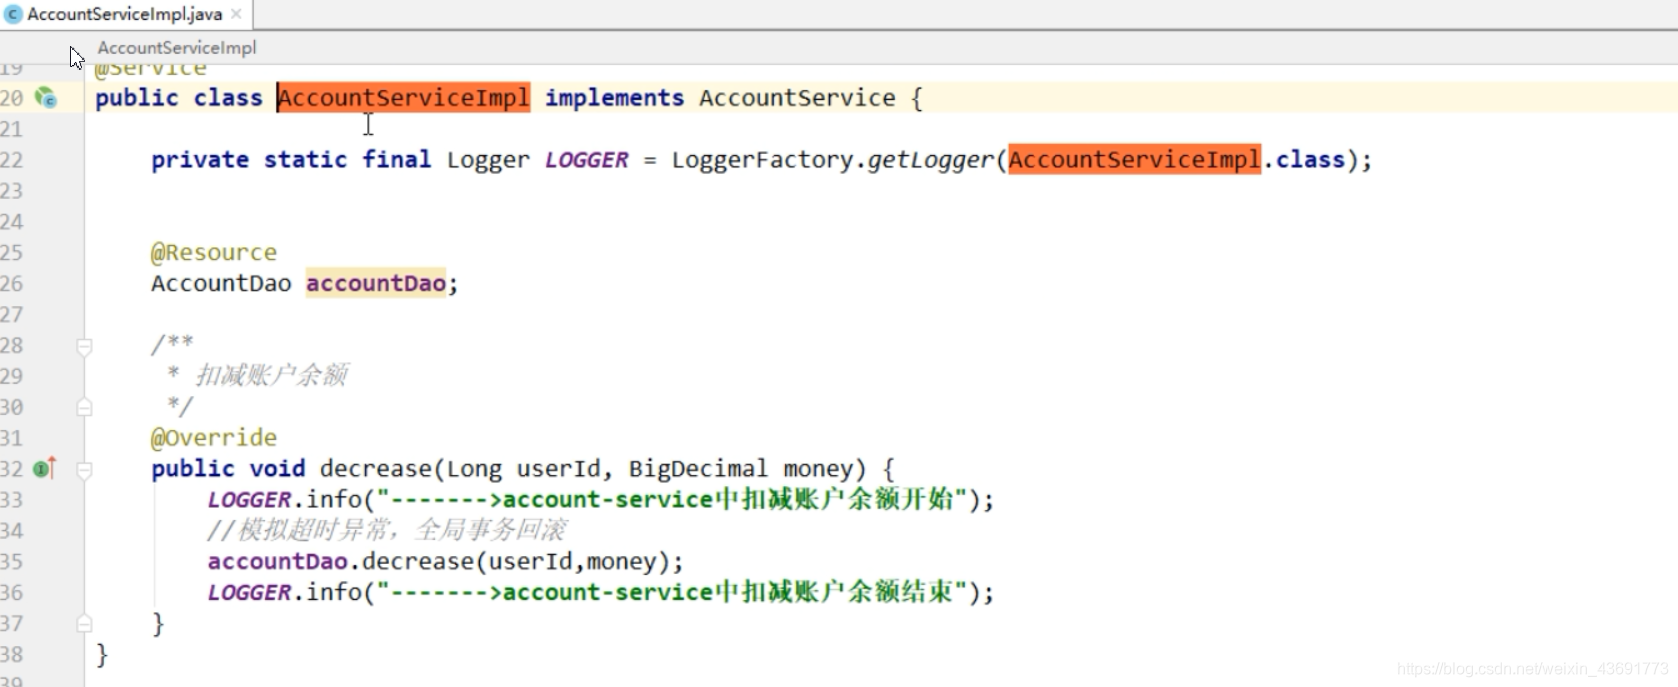Click the getLogger method call

pos(930,160)
